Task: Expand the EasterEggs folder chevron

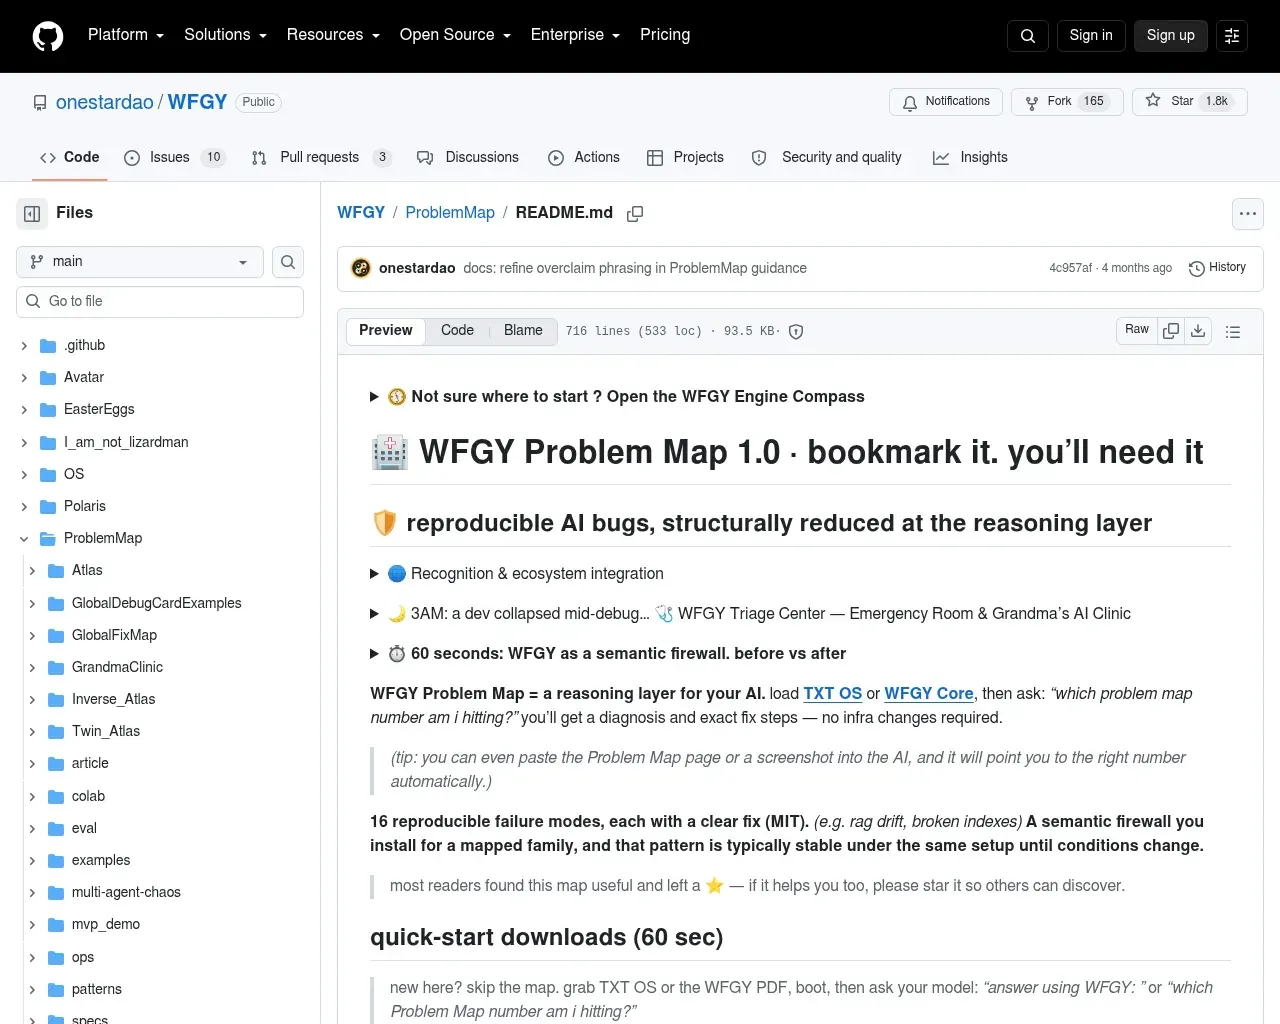Action: pyautogui.click(x=24, y=410)
